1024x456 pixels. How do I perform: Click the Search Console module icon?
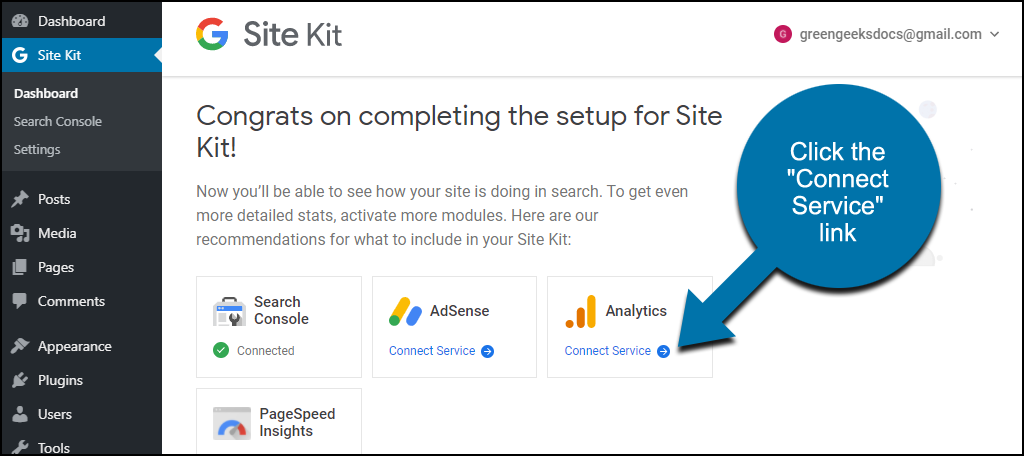(x=229, y=311)
